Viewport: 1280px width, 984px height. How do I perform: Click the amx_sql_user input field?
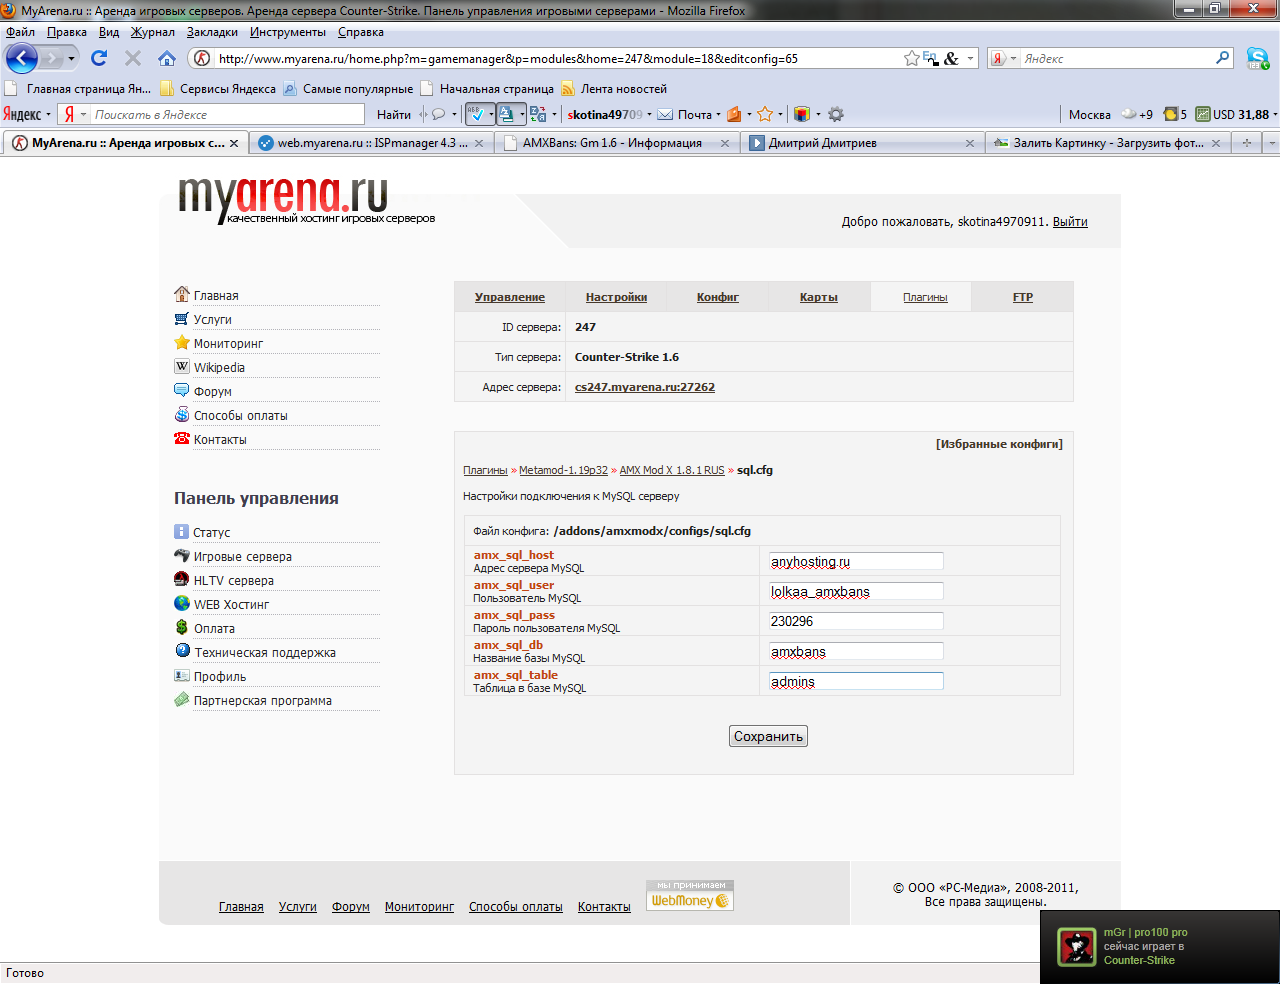(855, 591)
